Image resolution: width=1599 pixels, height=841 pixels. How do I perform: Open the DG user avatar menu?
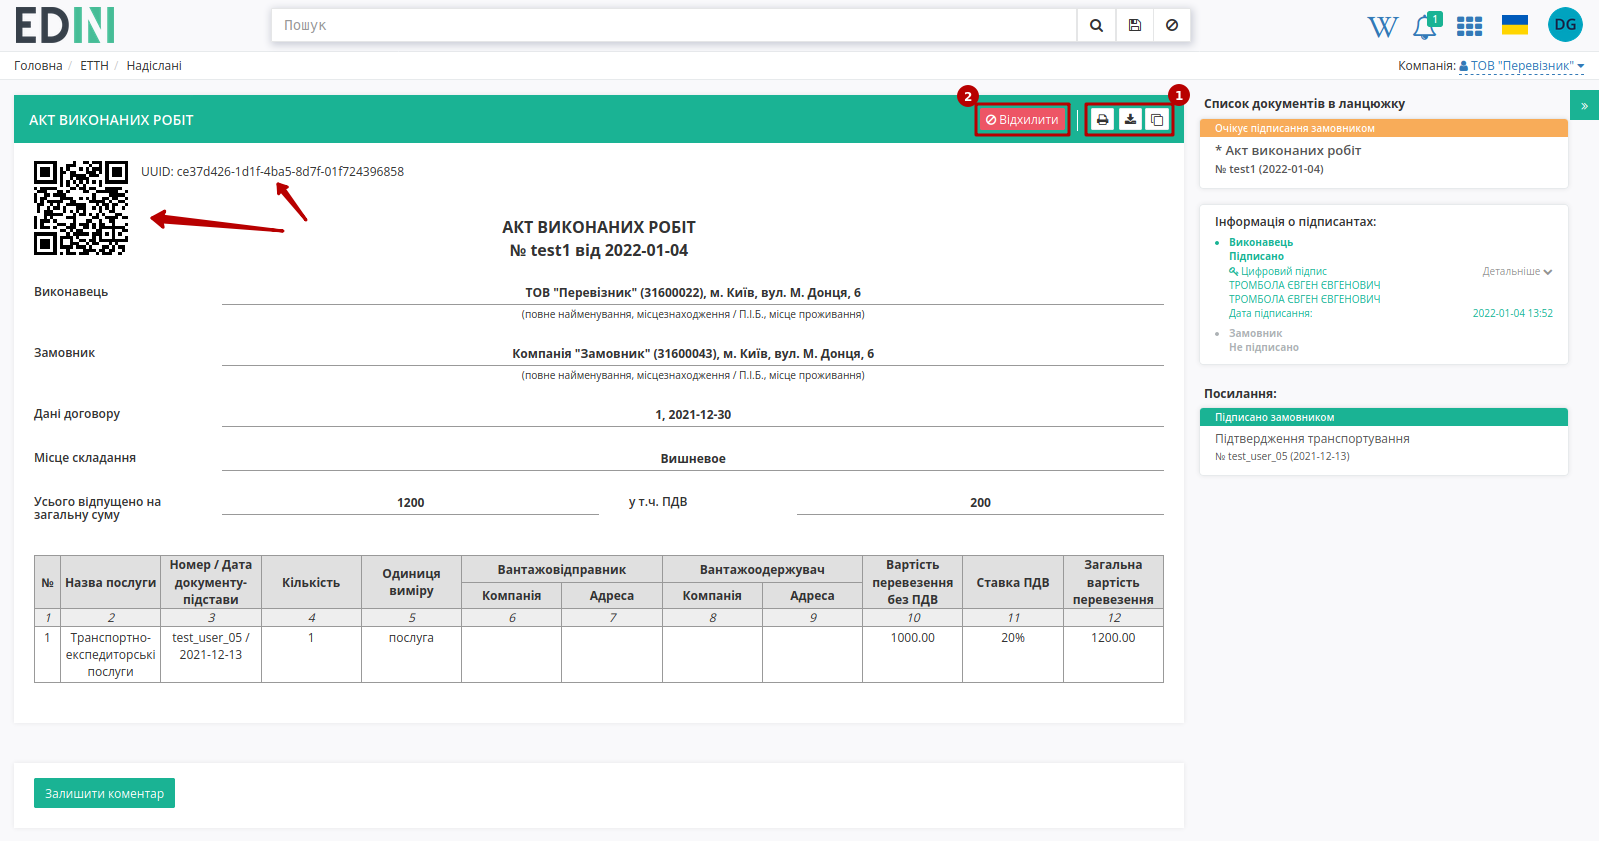click(x=1565, y=25)
